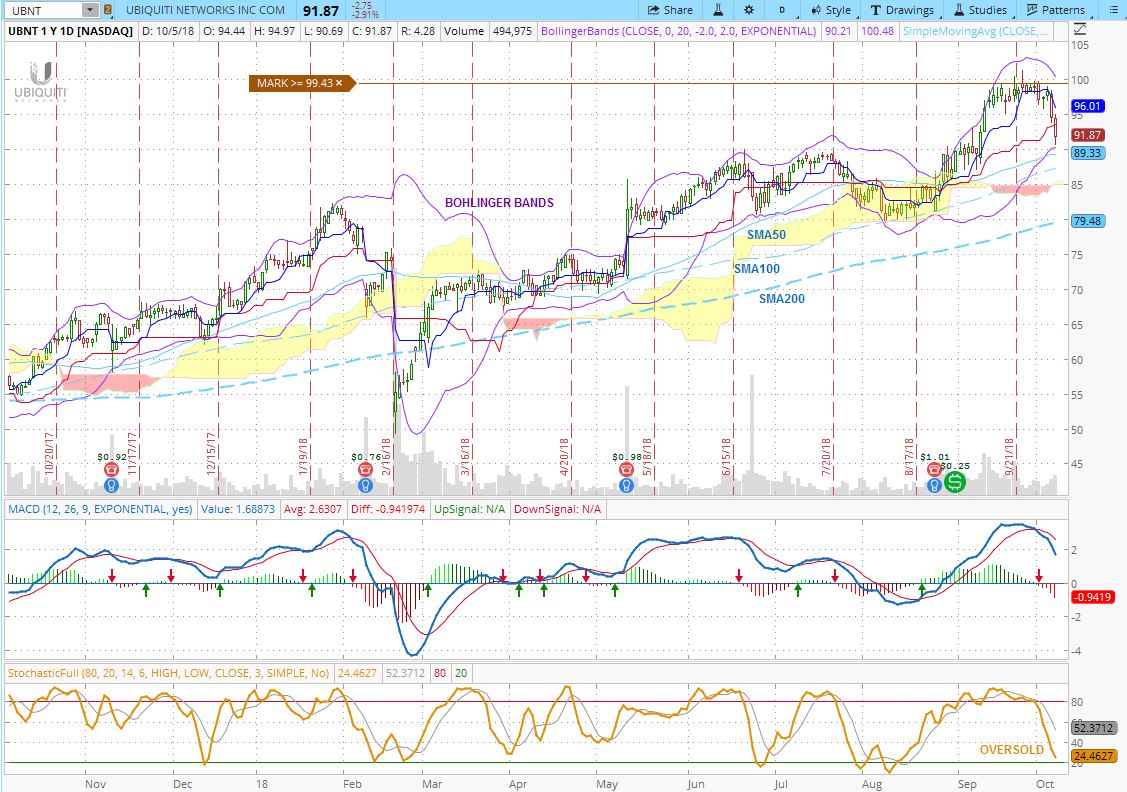The image size is (1127, 792).
Task: Click the blue lightbulb icon below $0.98 earnings
Action: 626,485
